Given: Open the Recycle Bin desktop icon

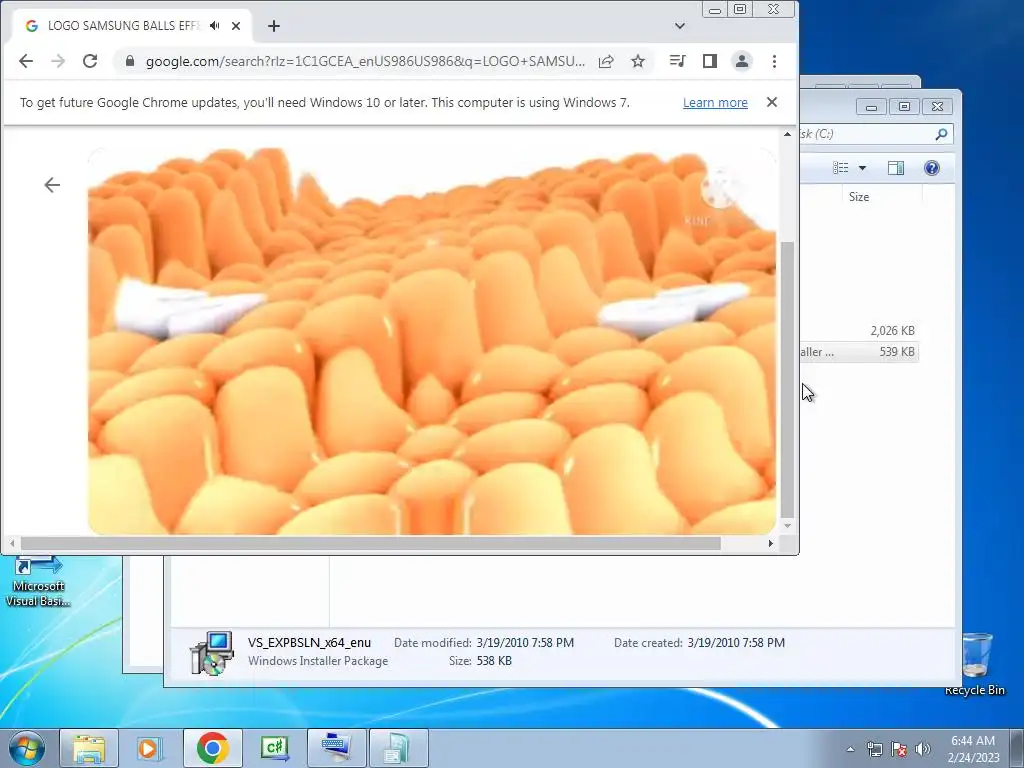Looking at the screenshot, I should 974,664.
